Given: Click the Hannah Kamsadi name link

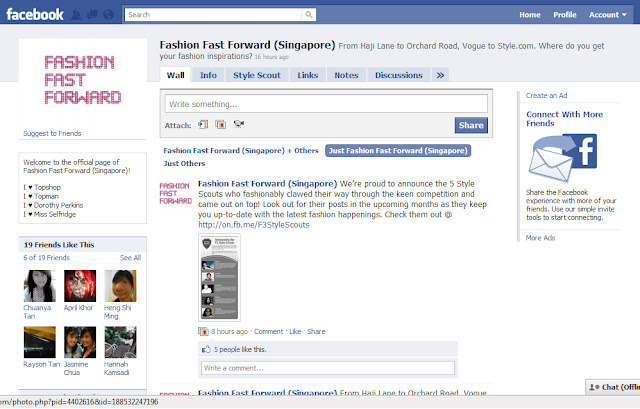Looking at the screenshot, I should pos(117,368).
